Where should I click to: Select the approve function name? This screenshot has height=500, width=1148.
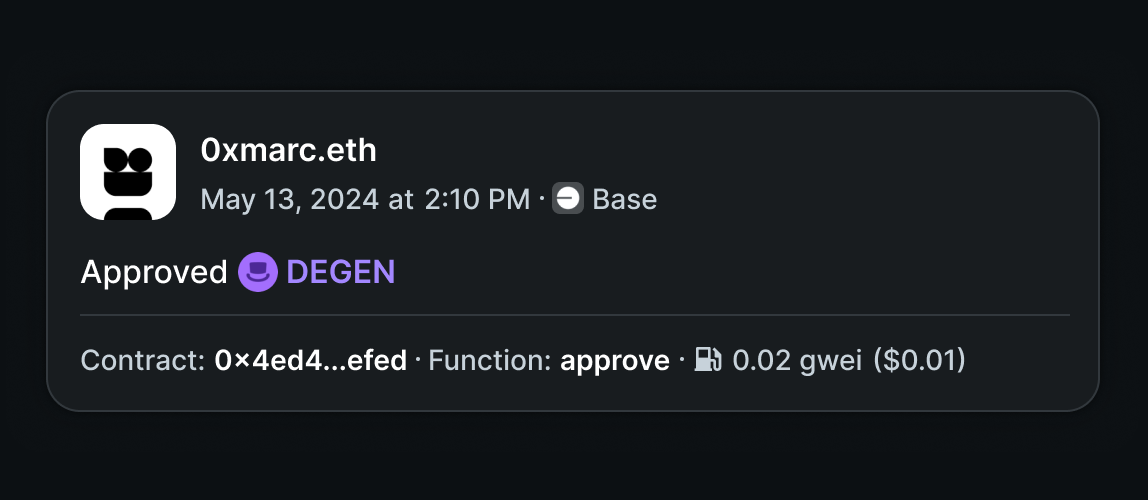coord(615,361)
